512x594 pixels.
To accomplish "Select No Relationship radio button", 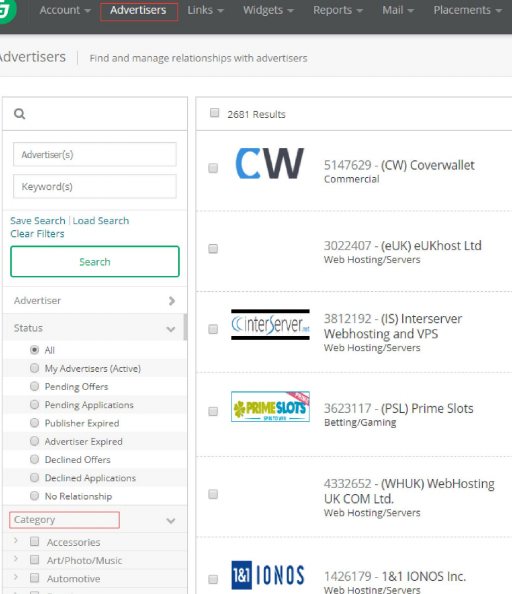I will click(x=34, y=496).
